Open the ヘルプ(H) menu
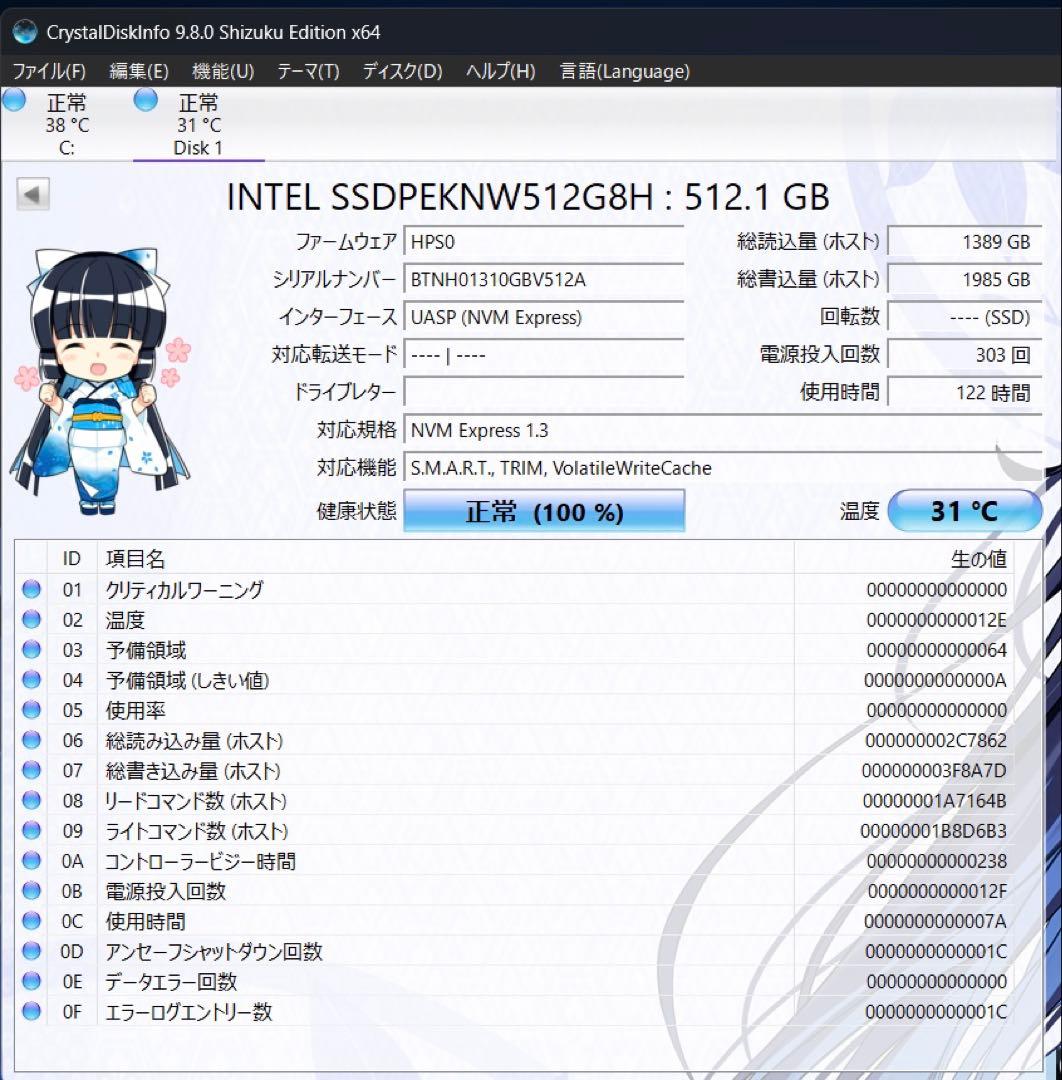 point(501,71)
